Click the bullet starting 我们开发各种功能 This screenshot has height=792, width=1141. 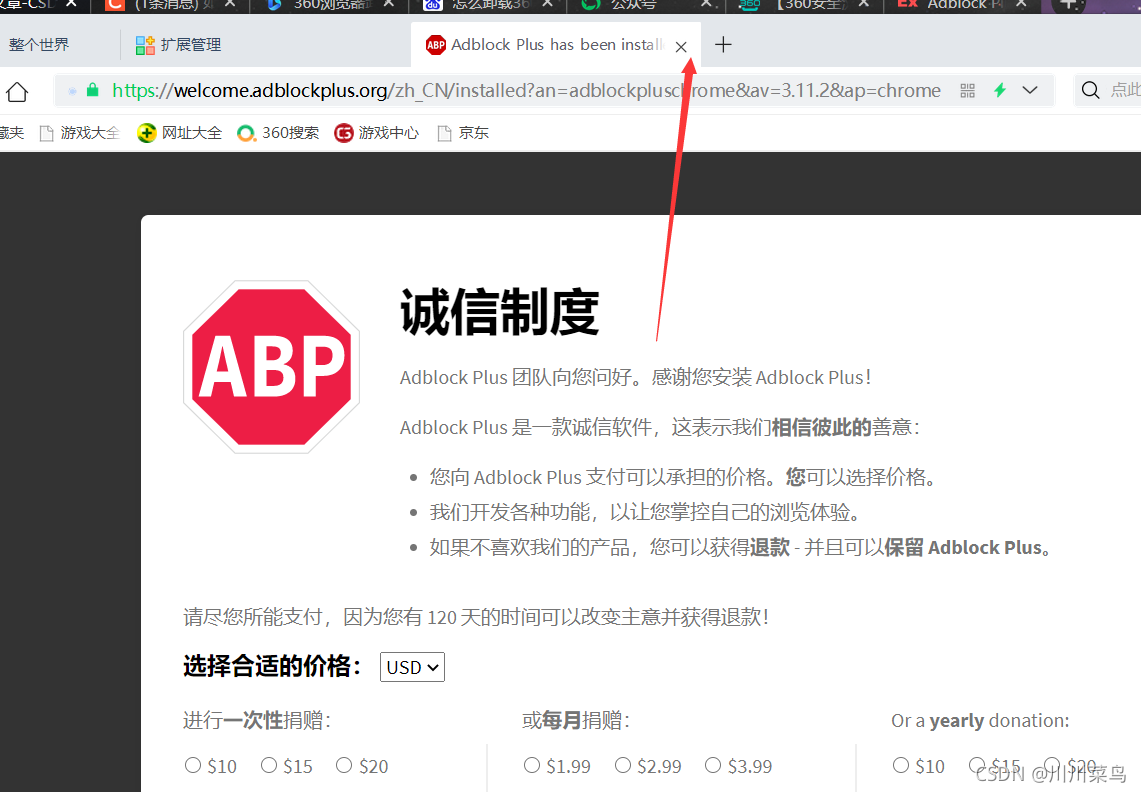(645, 512)
